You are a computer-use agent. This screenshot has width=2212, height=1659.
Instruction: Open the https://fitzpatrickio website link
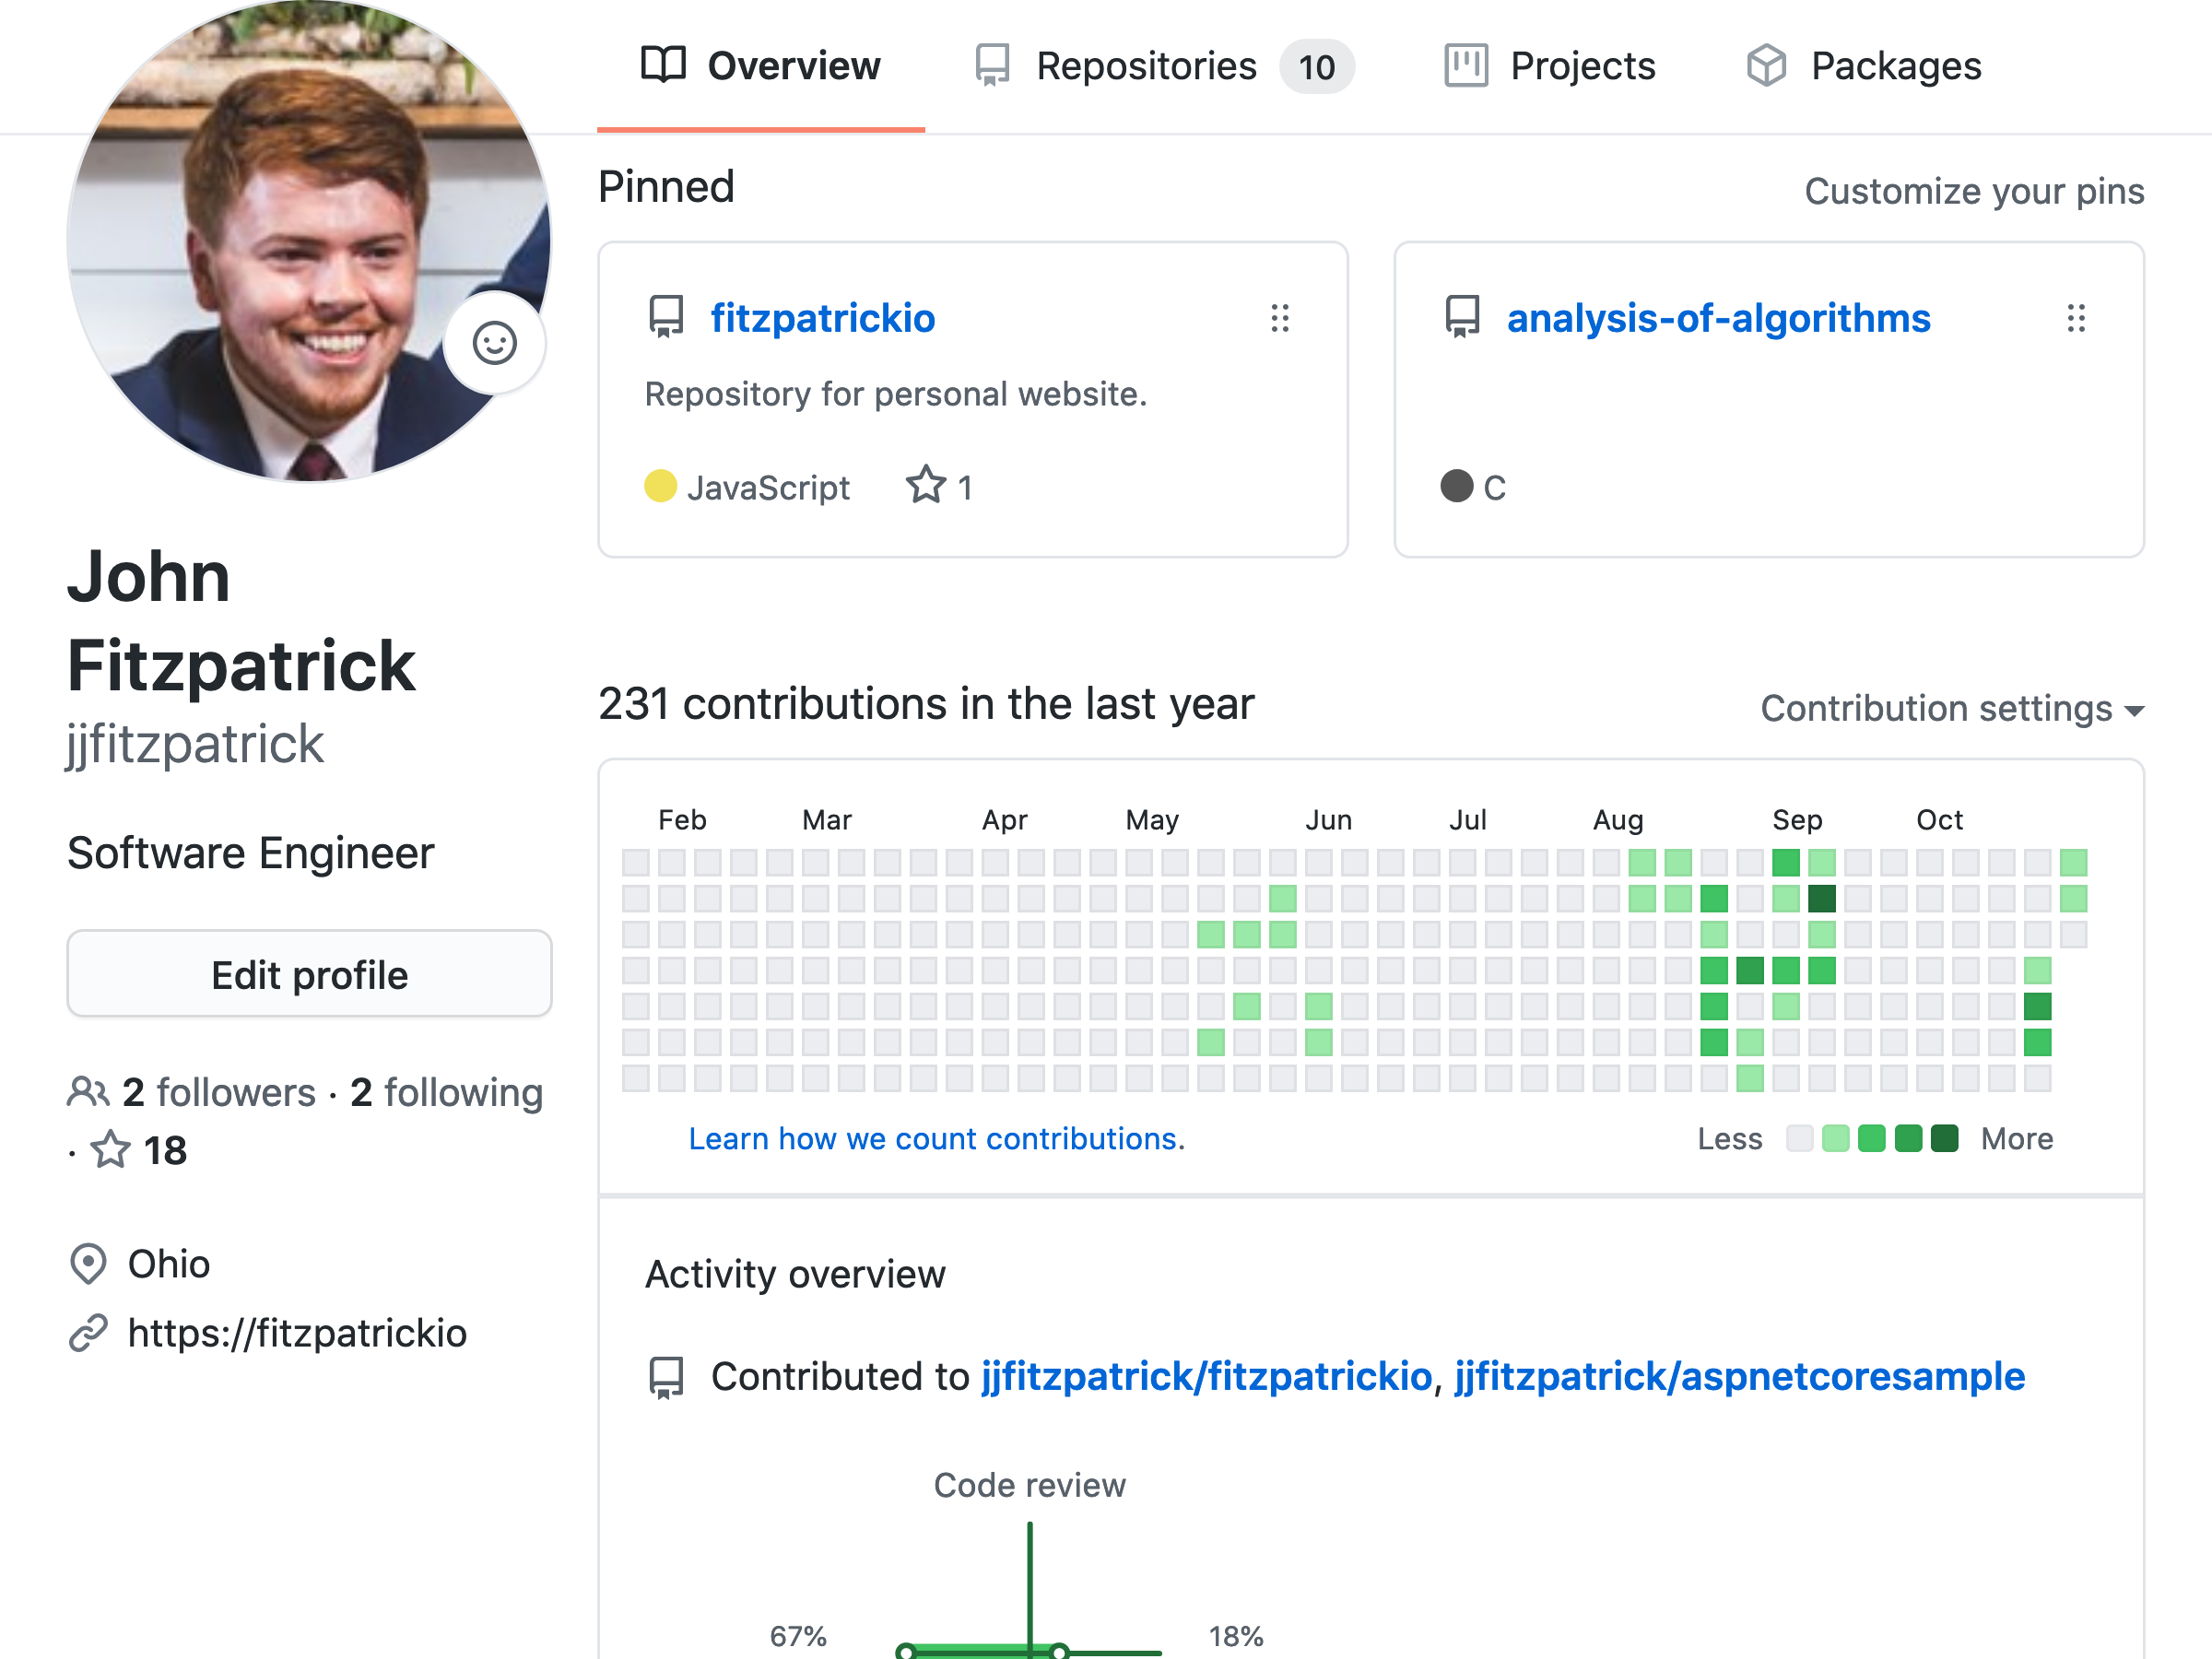[297, 1333]
